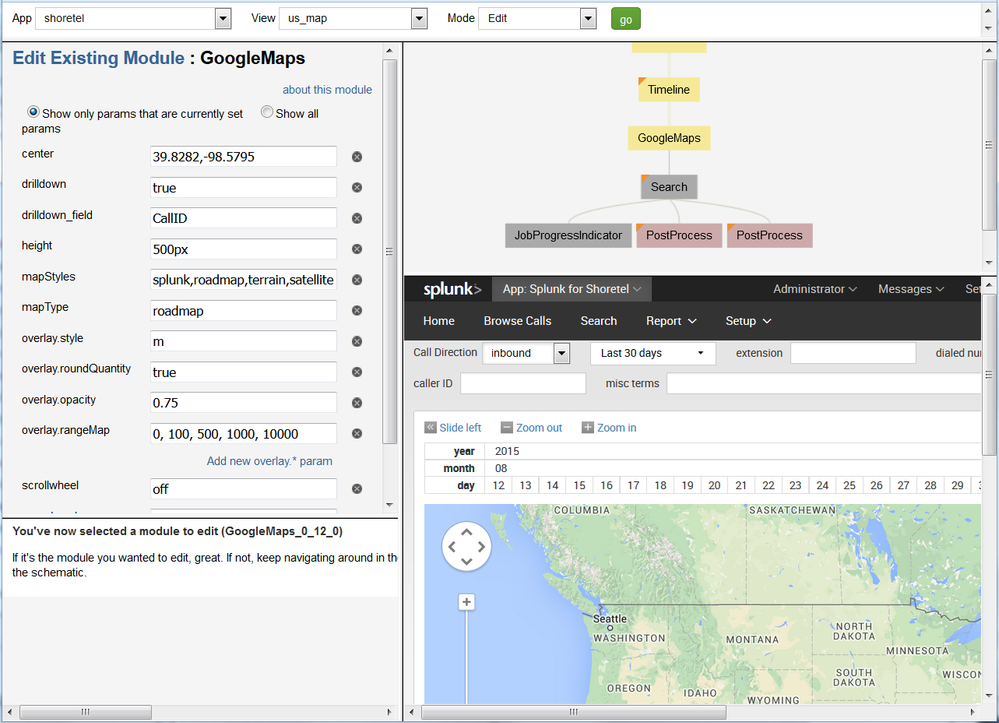
Task: Click the extension input field
Action: (853, 353)
